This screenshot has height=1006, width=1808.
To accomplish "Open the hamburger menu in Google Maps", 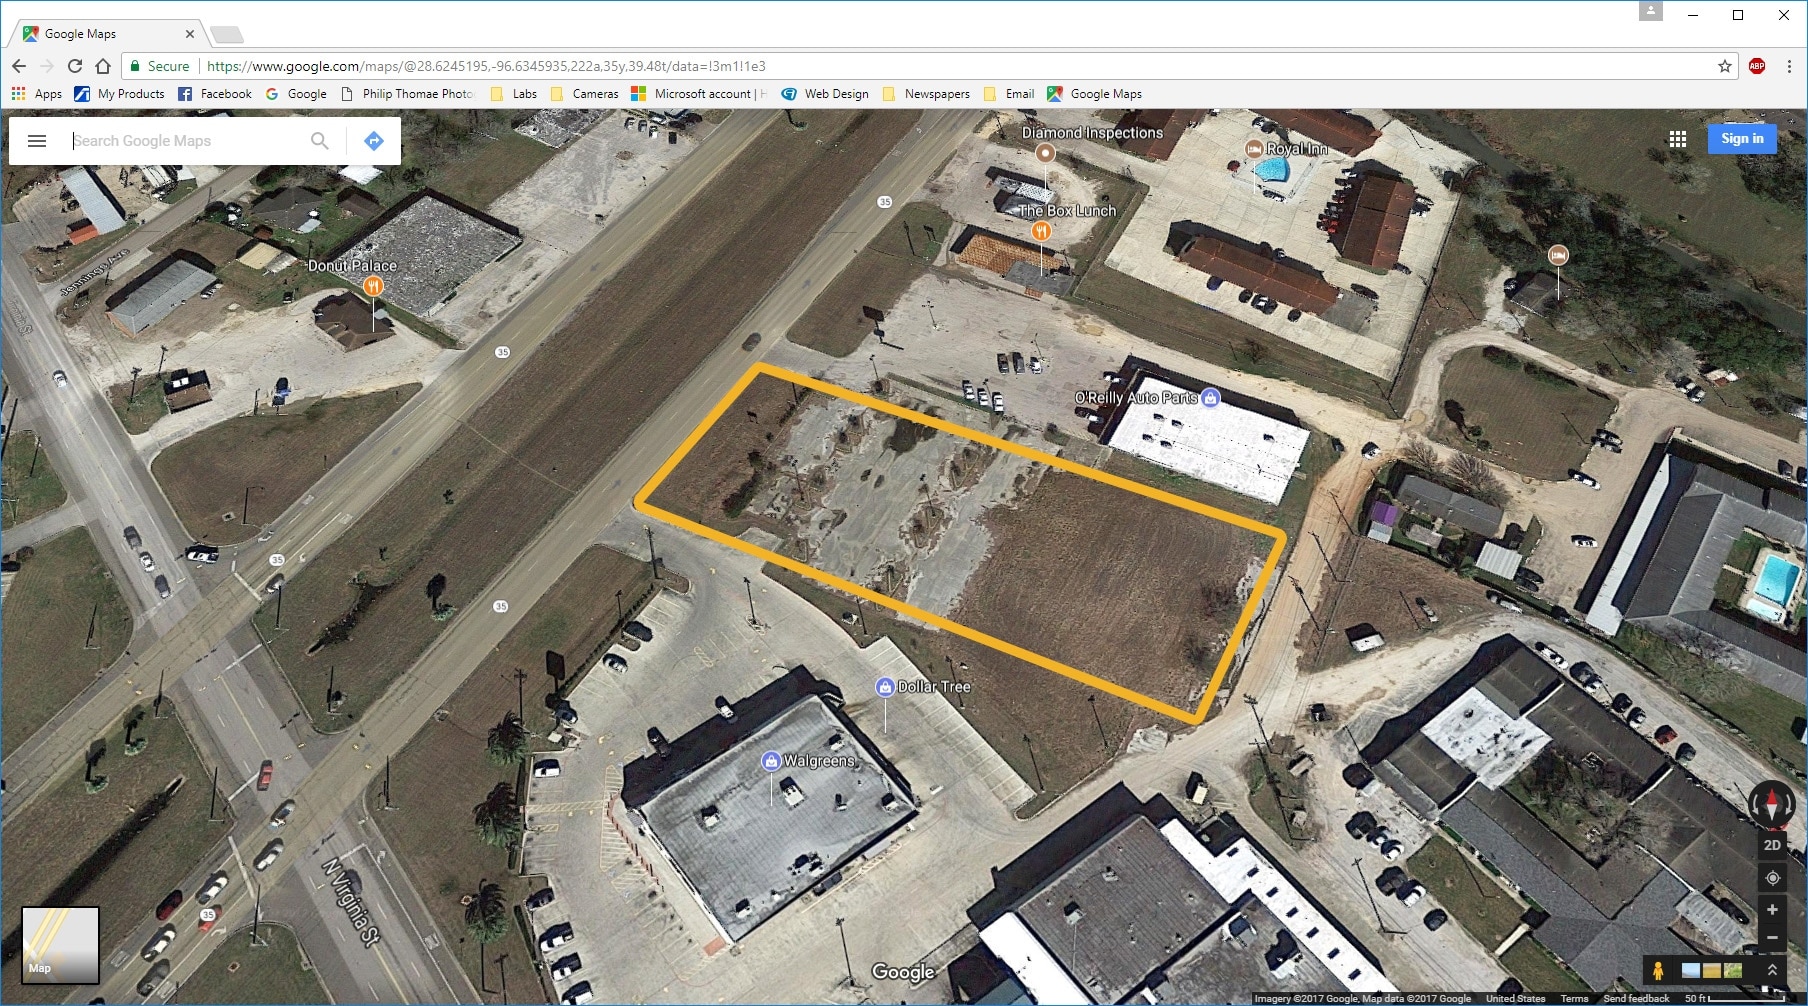I will [x=37, y=140].
